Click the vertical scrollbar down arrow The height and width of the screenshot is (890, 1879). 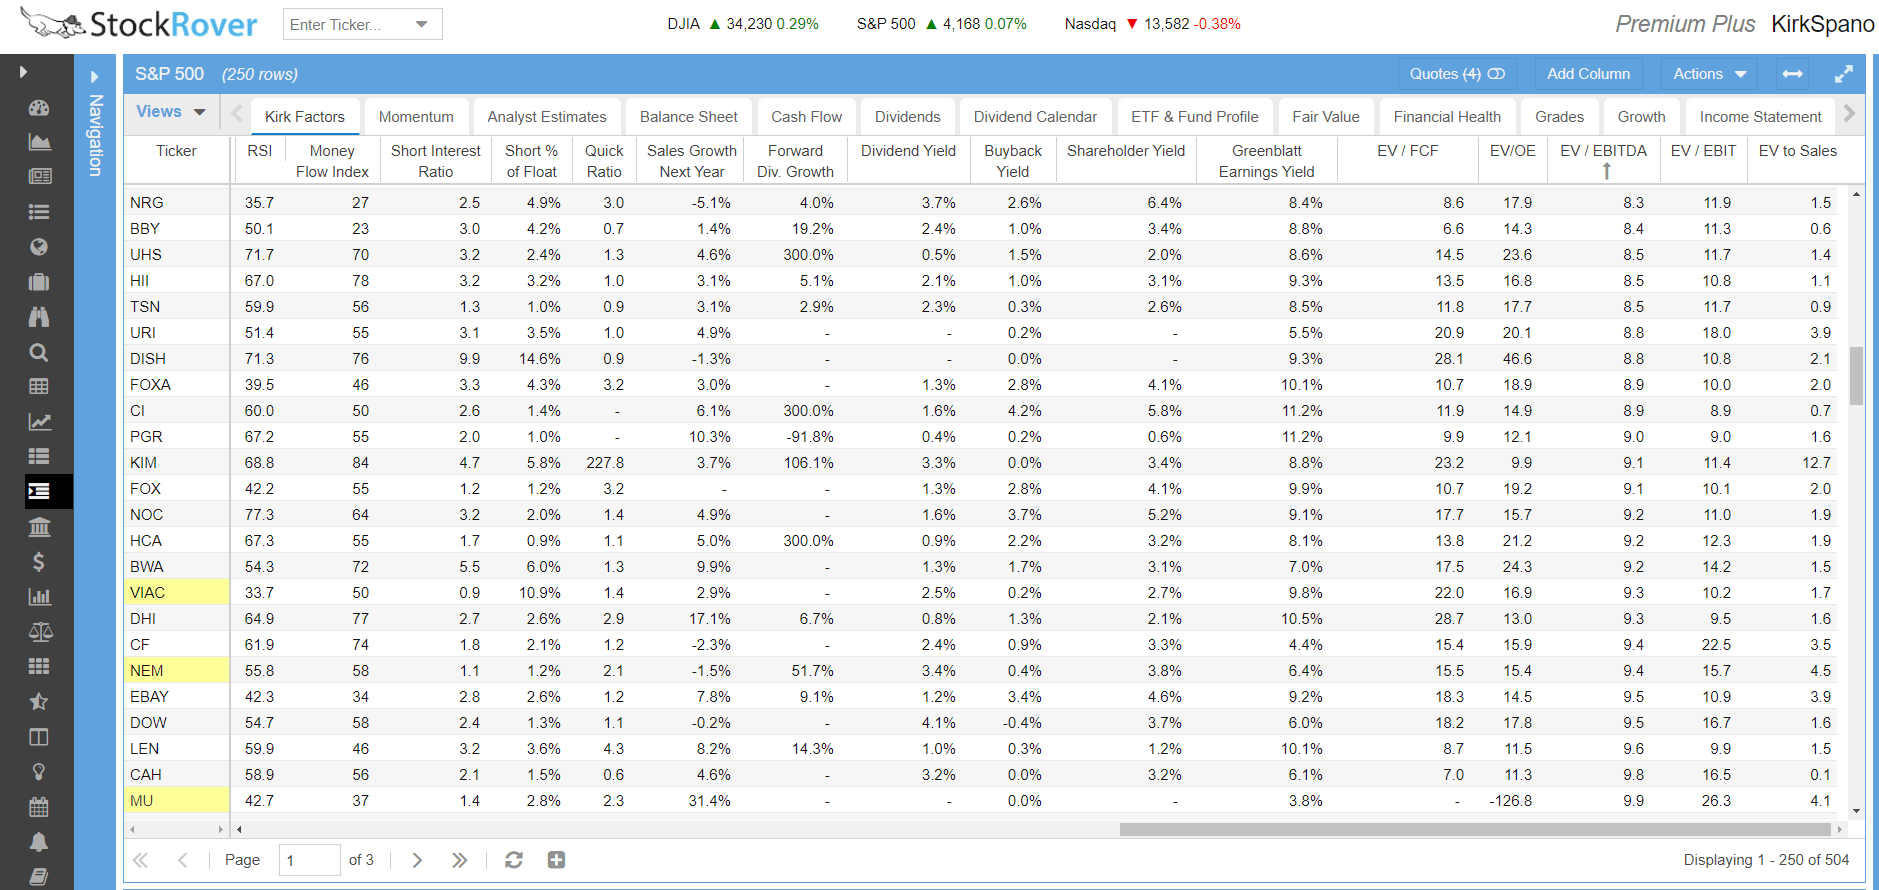point(1857,811)
